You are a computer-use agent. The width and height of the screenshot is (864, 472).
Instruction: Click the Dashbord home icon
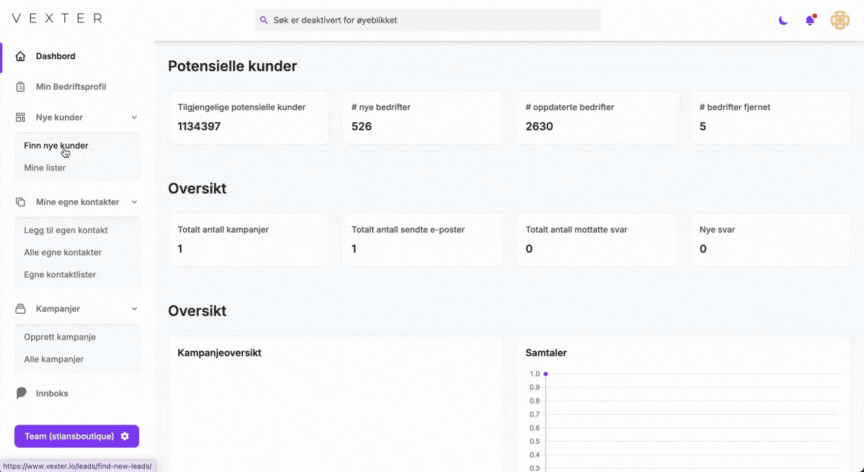pyautogui.click(x=20, y=56)
